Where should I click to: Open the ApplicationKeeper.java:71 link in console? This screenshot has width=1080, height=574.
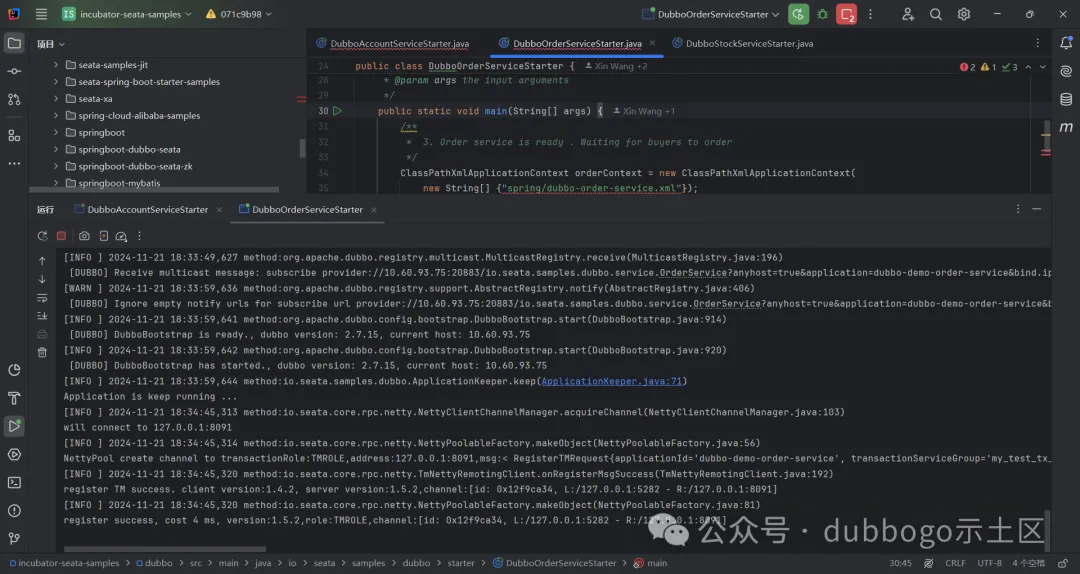coord(611,381)
